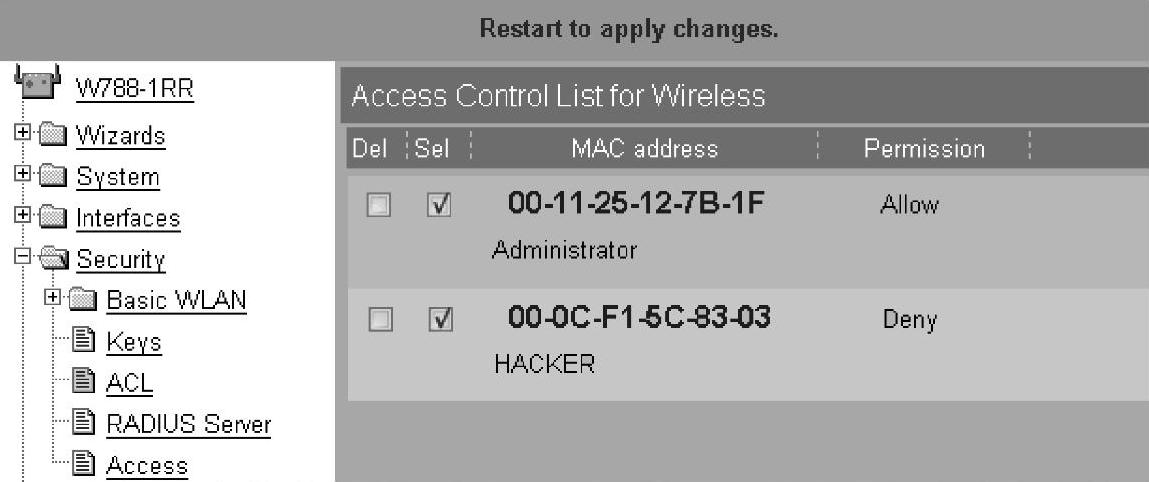Click the Interfaces folder icon

pyautogui.click(x=50, y=218)
